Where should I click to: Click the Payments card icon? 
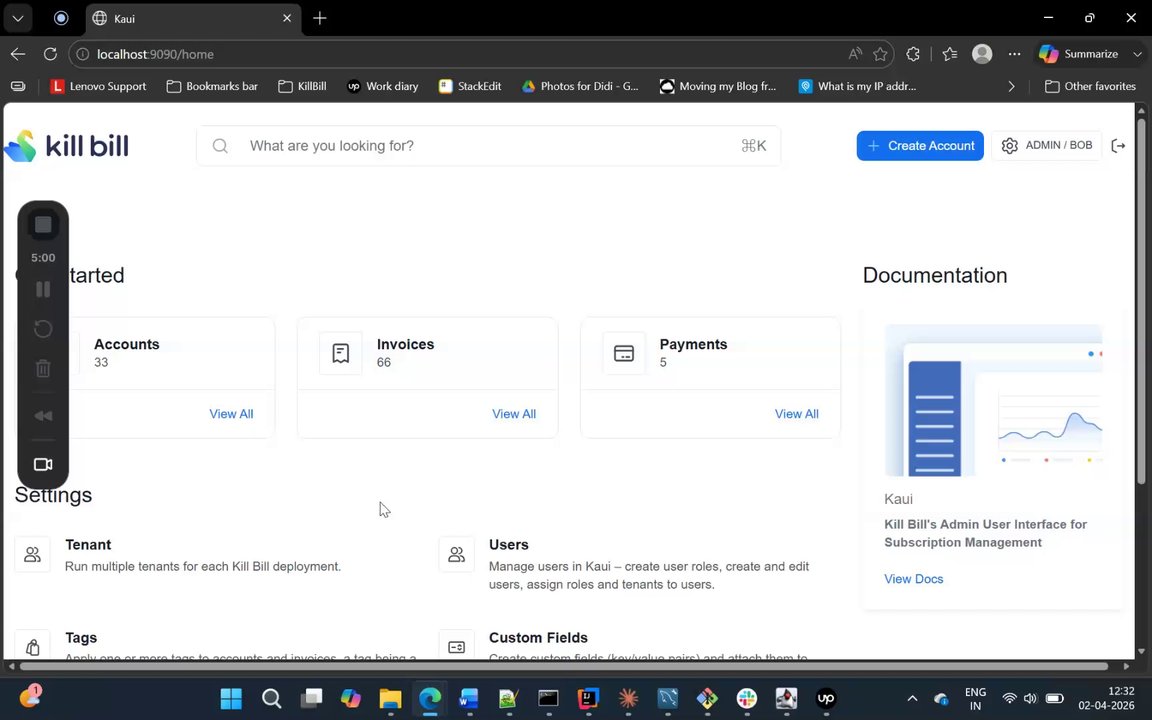624,353
